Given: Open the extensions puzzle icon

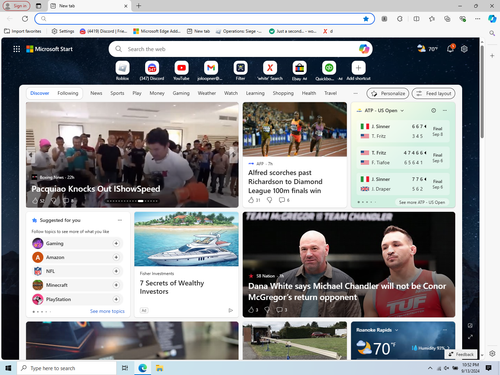Looking at the screenshot, I should [400, 19].
